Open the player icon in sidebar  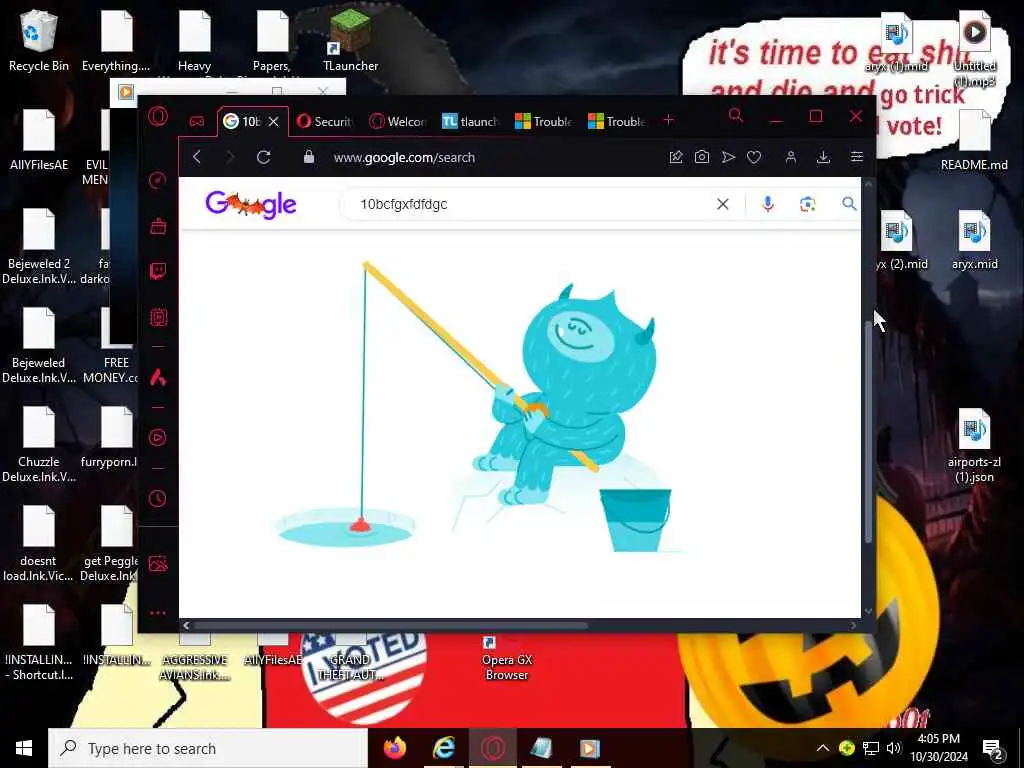click(x=157, y=437)
